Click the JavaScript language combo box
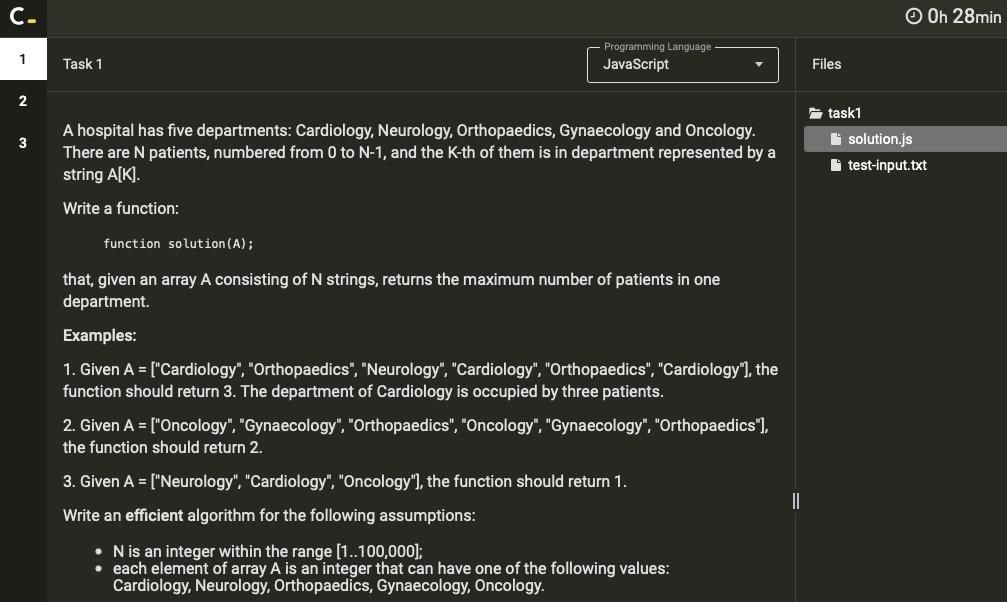 683,64
